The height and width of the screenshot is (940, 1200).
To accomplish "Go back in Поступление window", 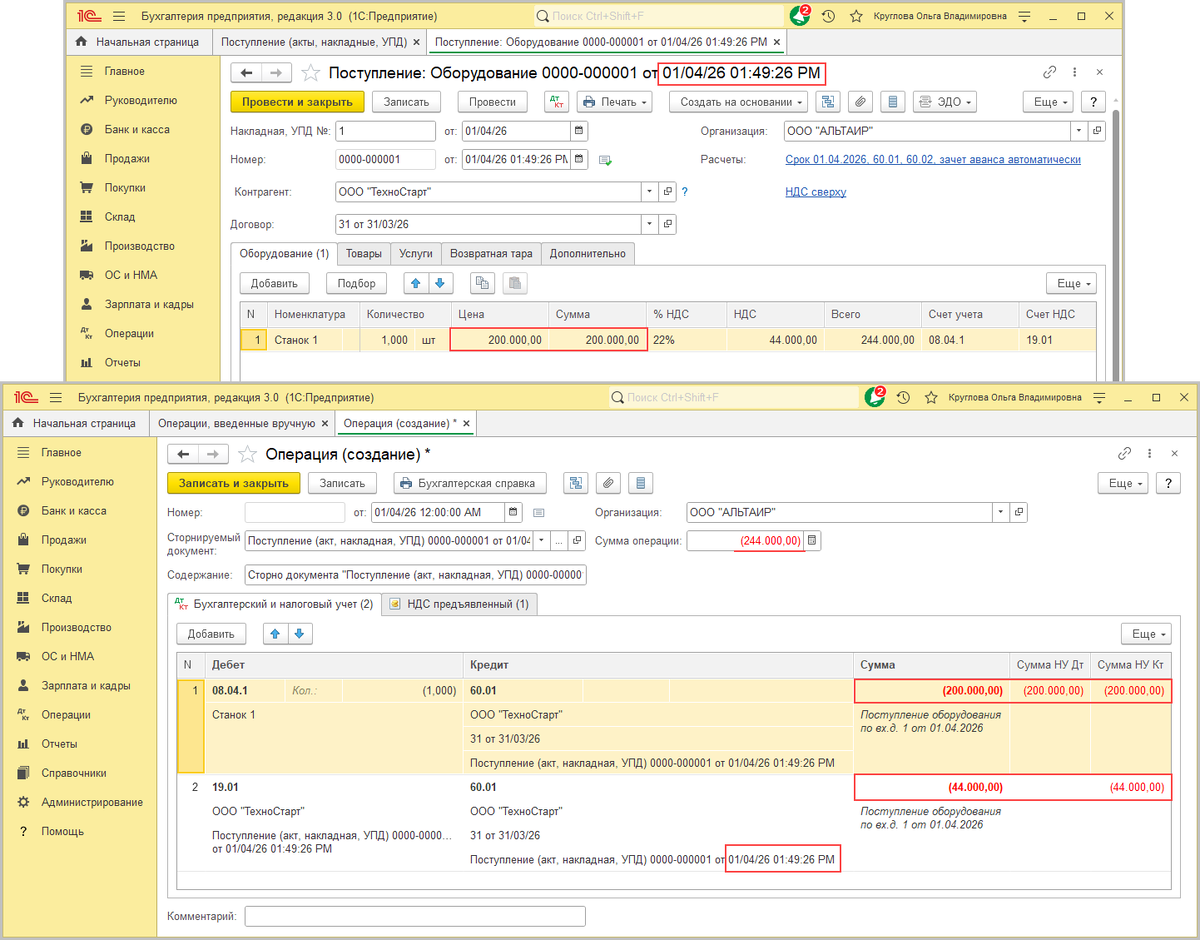I will pos(246,73).
